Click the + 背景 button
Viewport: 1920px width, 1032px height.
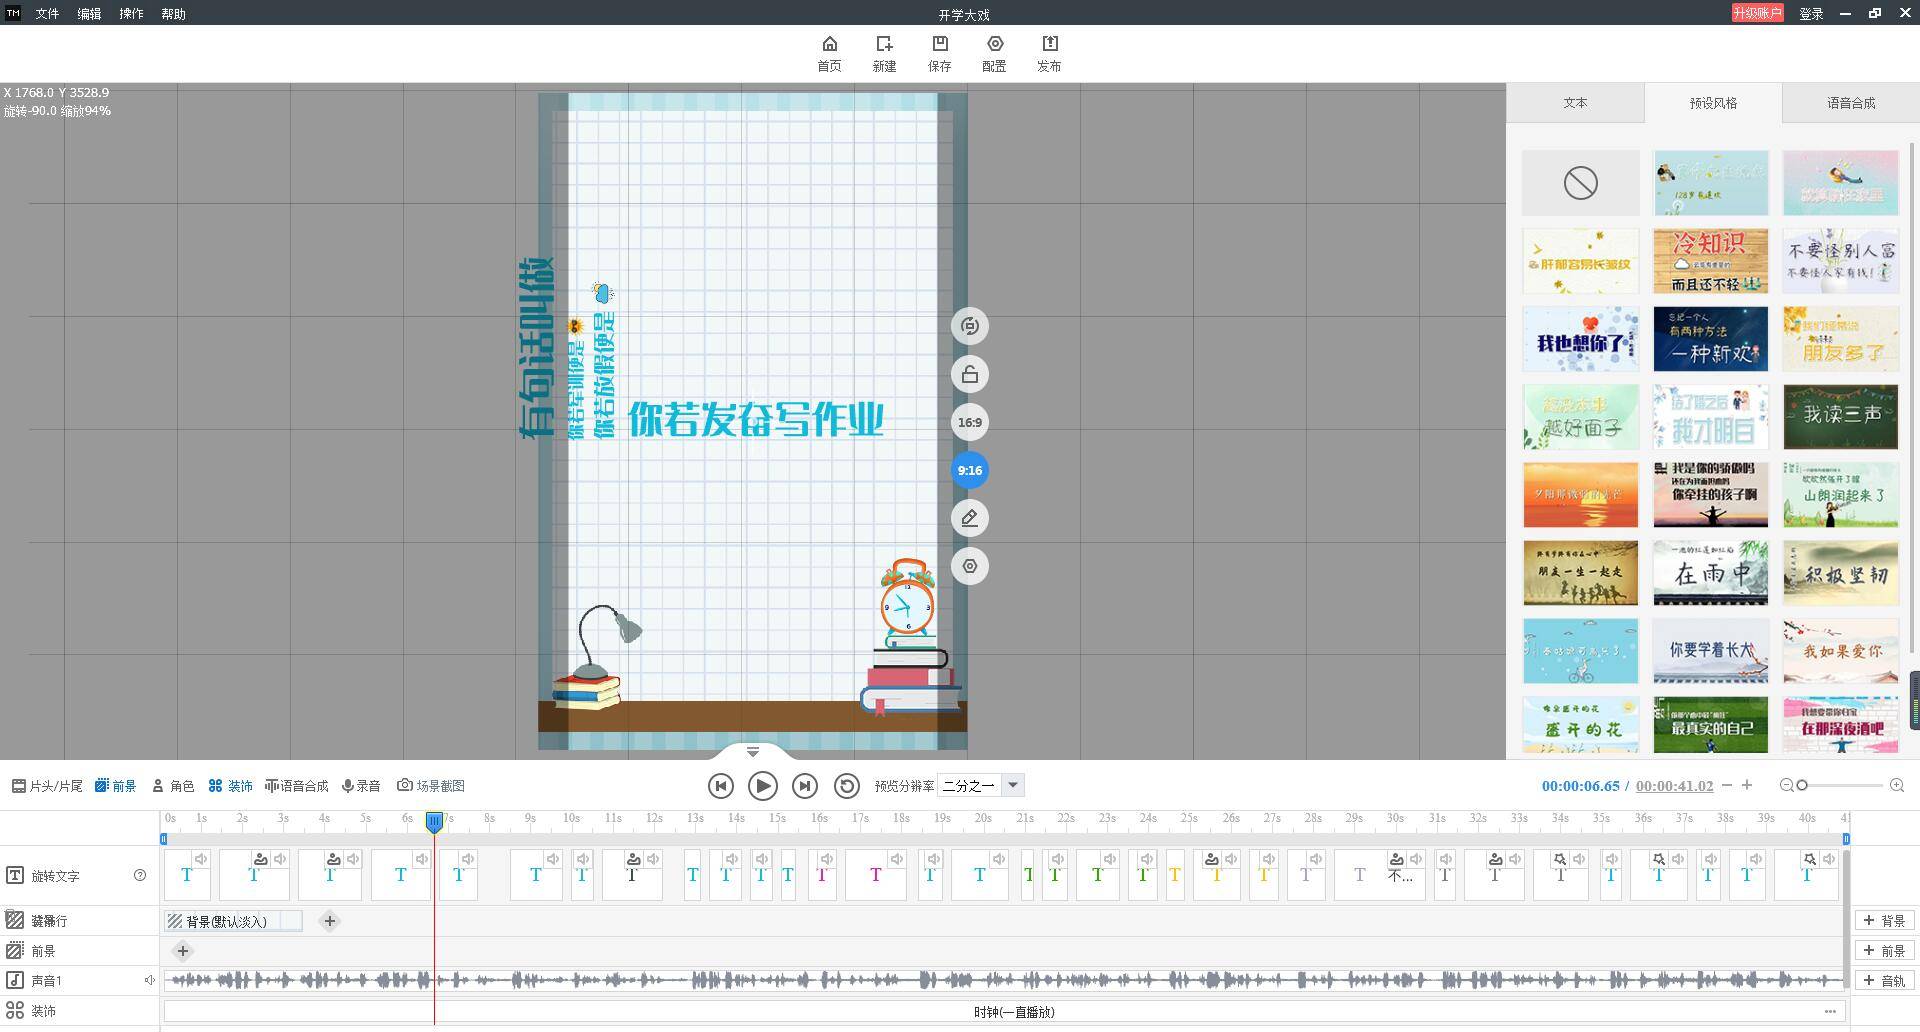point(1885,921)
